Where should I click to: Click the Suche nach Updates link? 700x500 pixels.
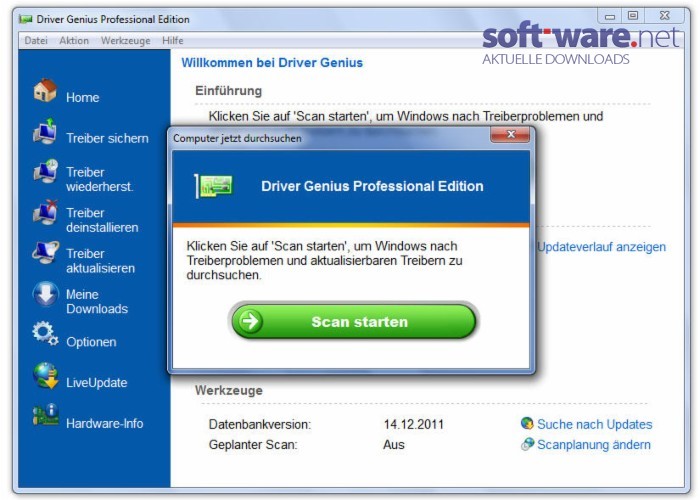click(594, 424)
